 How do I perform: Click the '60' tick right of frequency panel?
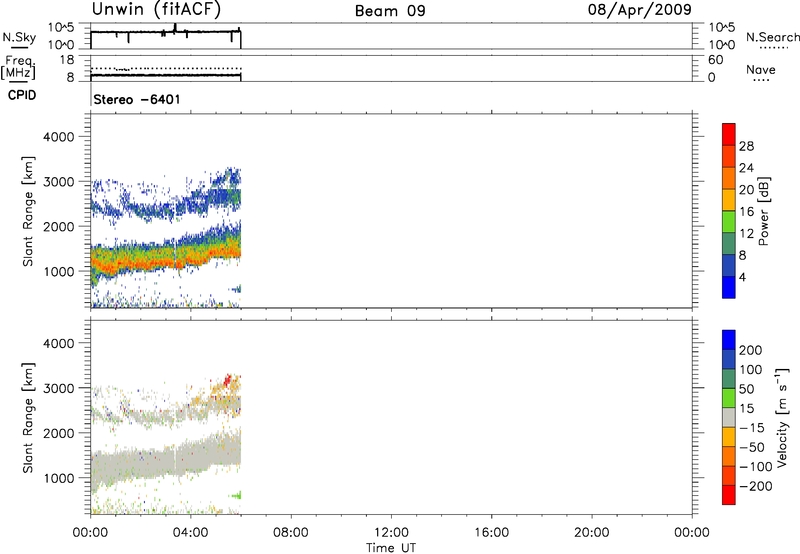click(x=716, y=60)
